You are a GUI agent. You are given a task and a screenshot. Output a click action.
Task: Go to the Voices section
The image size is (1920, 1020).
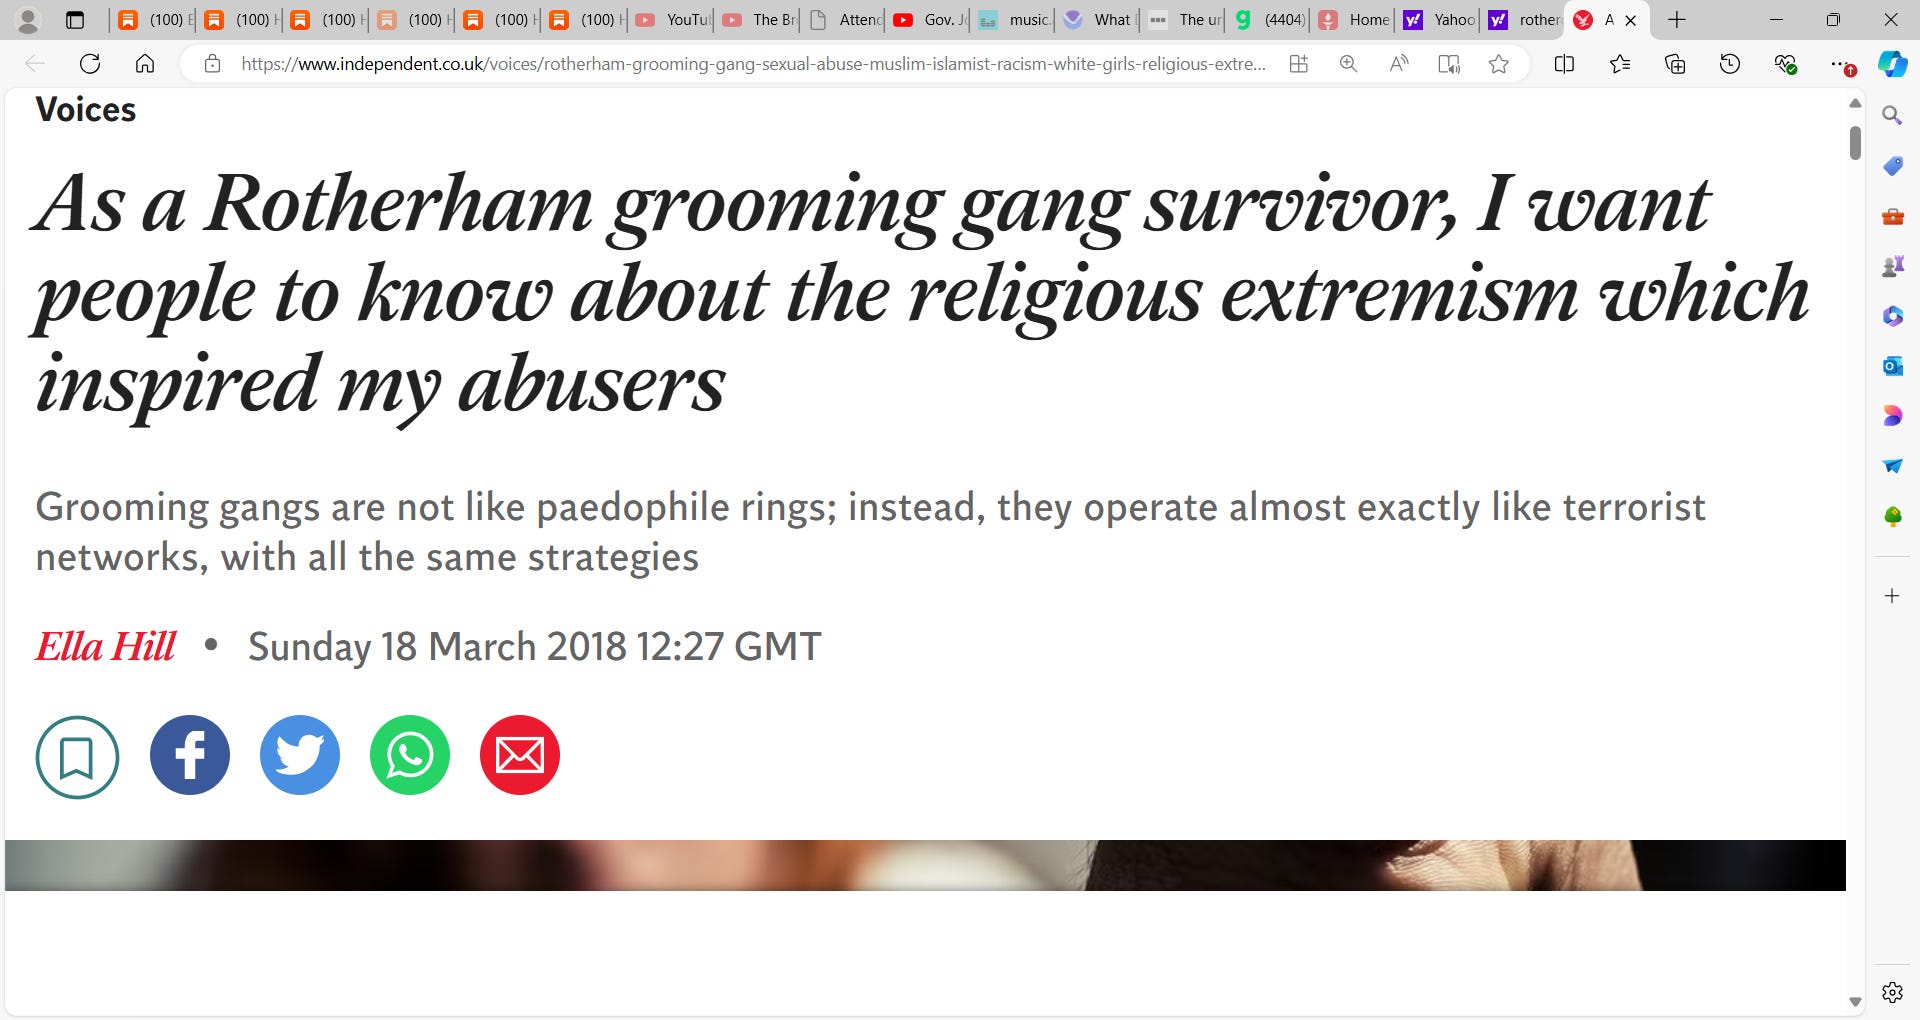(x=85, y=109)
